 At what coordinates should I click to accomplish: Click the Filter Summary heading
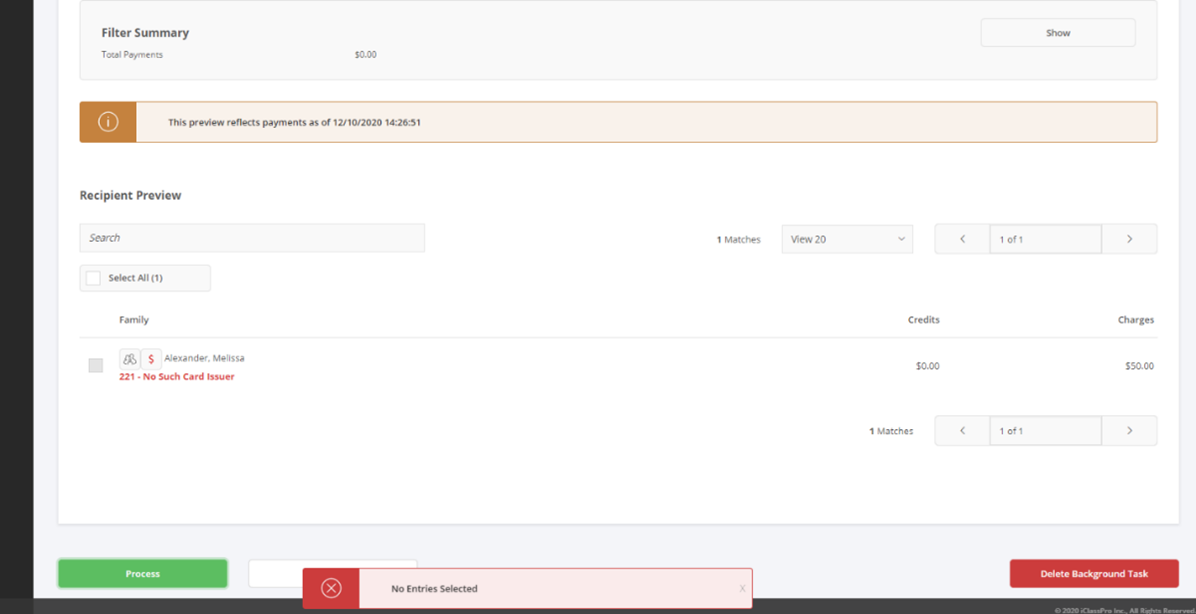[x=145, y=33]
